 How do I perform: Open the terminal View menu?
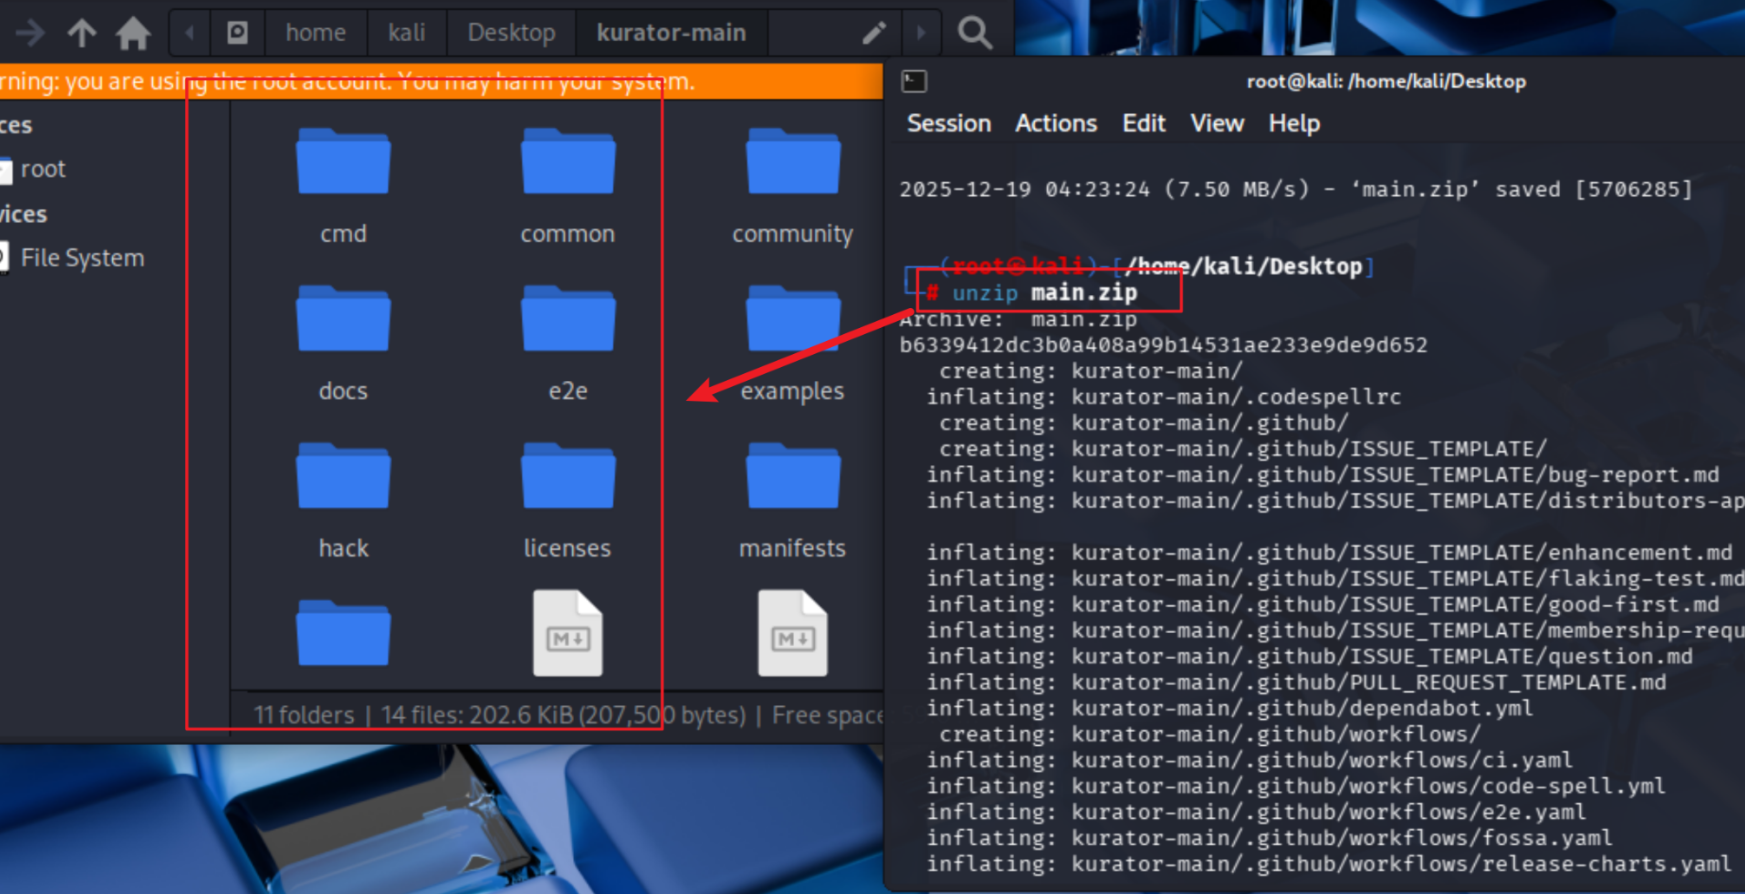[x=1217, y=123]
